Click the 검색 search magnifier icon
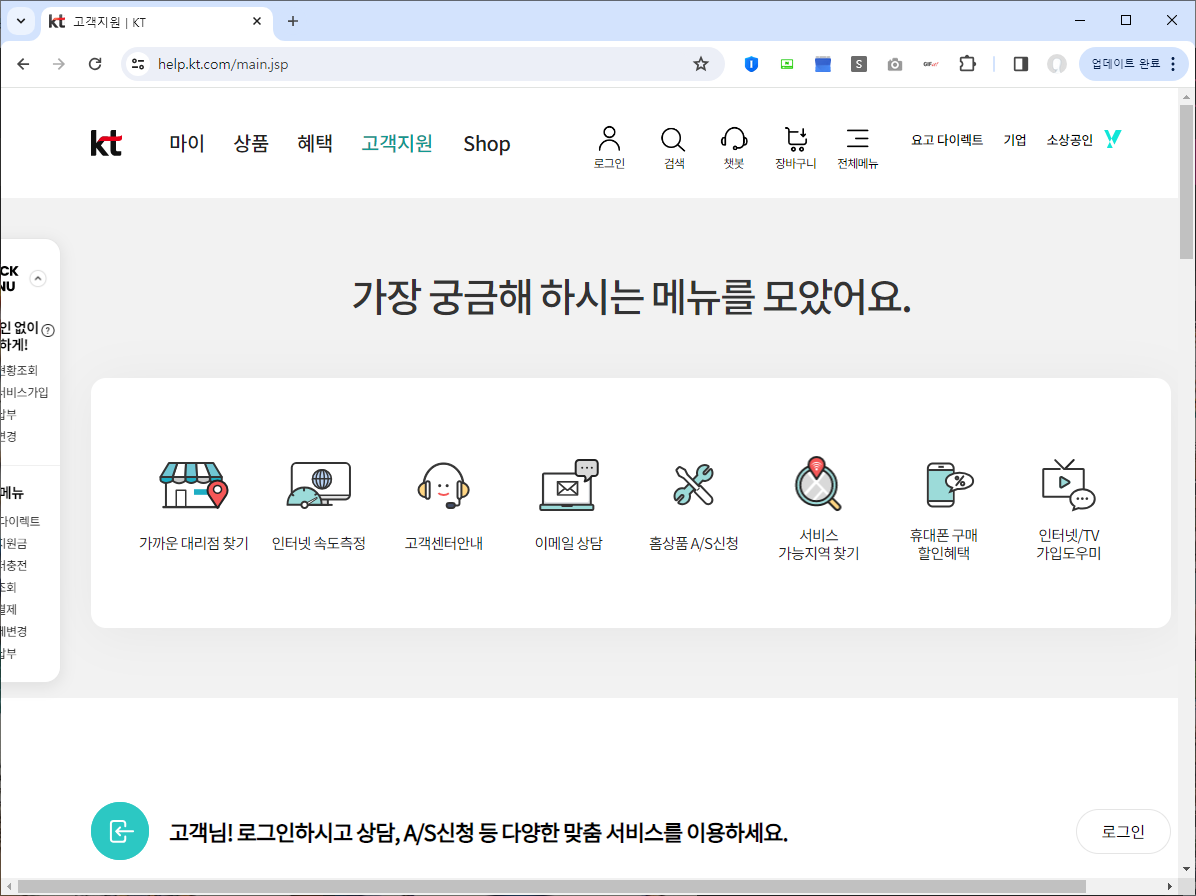 (672, 140)
